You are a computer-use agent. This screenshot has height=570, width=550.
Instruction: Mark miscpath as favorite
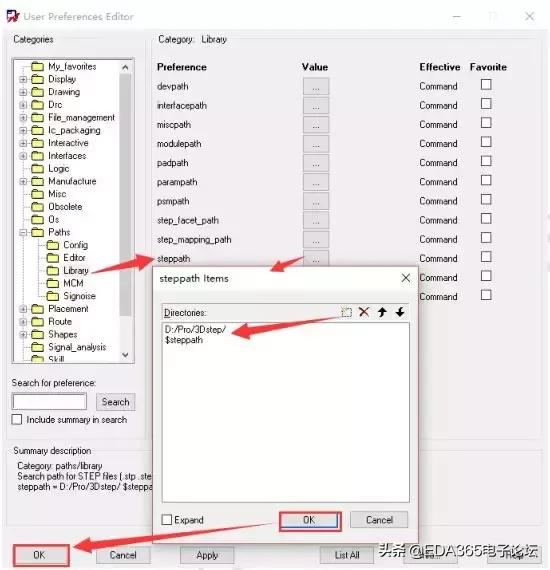pos(486,123)
